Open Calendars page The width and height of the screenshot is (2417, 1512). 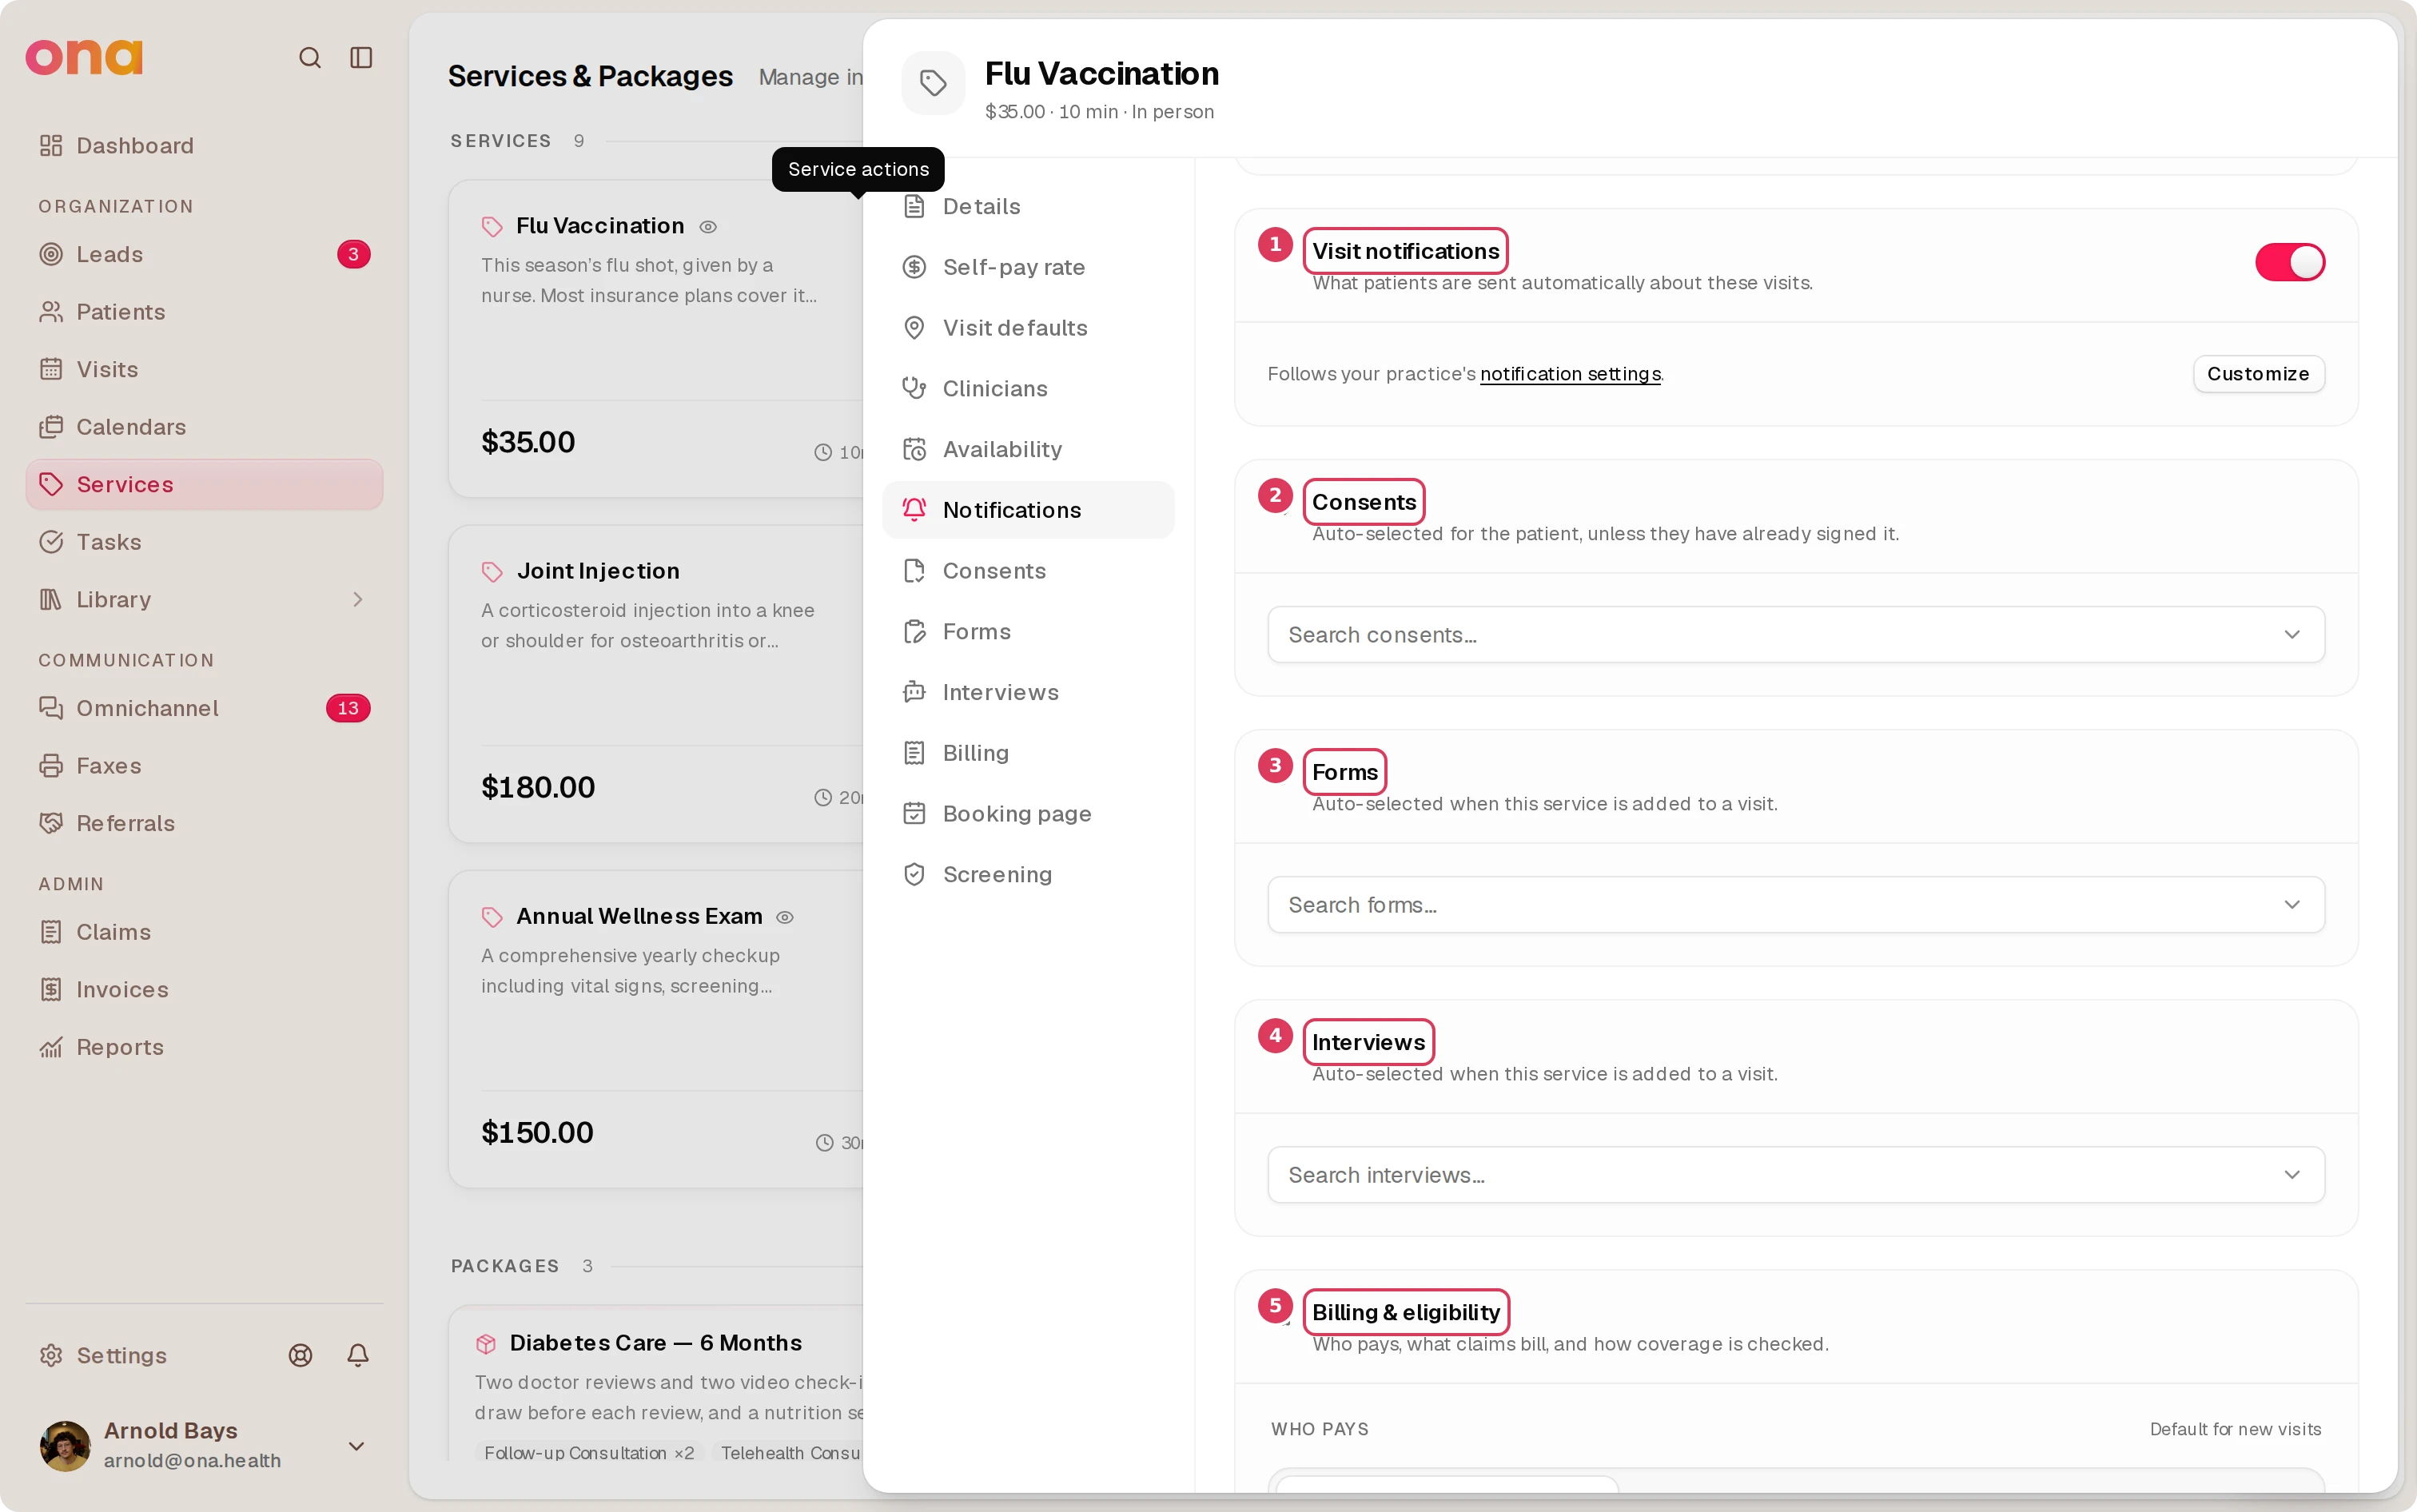pos(205,427)
